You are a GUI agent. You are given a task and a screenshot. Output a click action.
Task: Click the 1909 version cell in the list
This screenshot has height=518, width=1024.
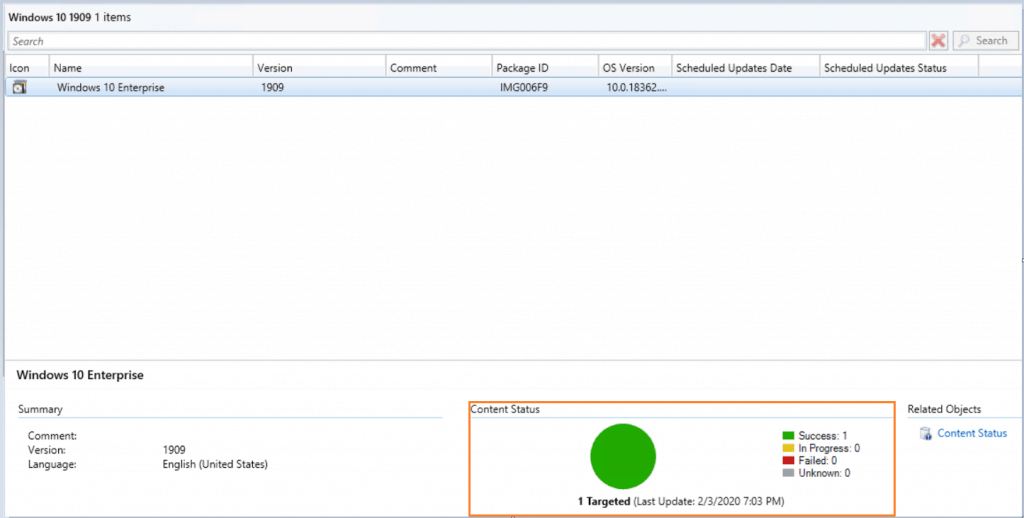[272, 88]
